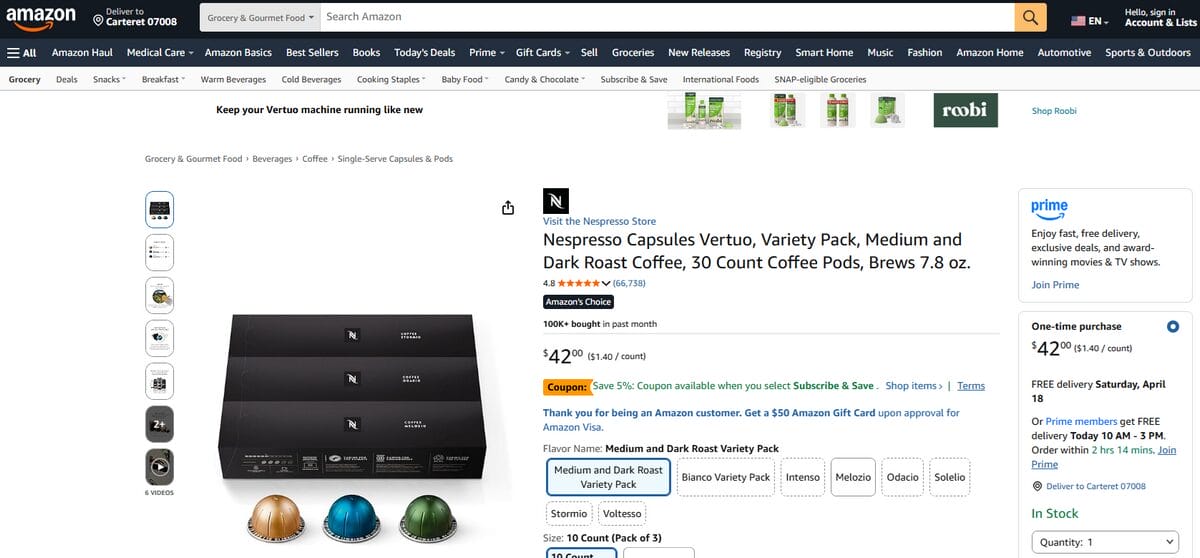The height and width of the screenshot is (558, 1200).
Task: Click into the Search Amazon field
Action: [x=666, y=17]
